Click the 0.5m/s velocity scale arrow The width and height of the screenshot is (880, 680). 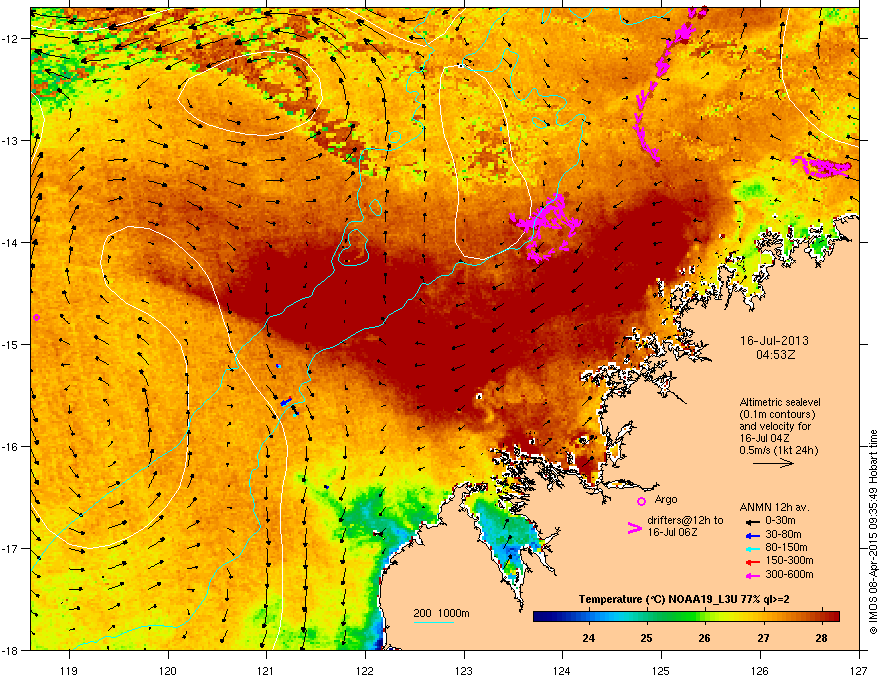pos(773,463)
